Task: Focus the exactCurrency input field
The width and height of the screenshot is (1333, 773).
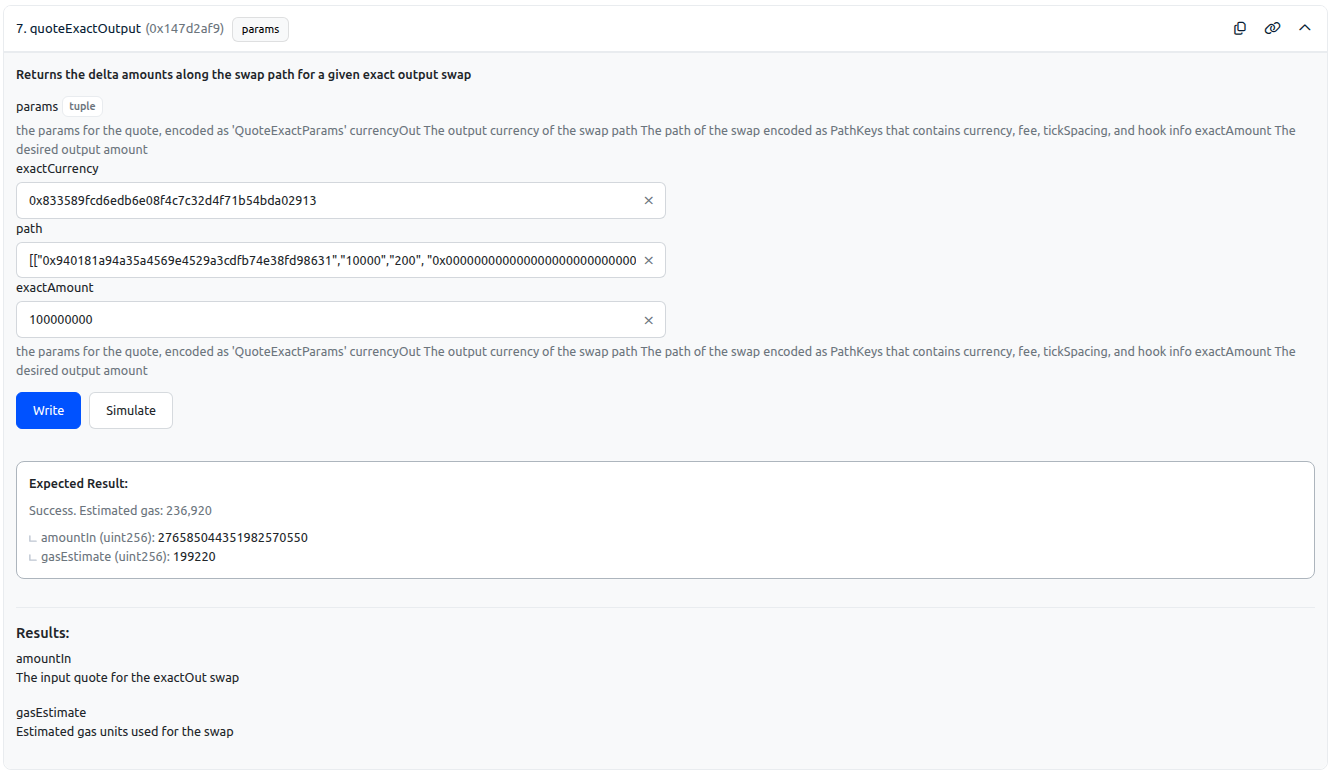Action: click(x=330, y=201)
